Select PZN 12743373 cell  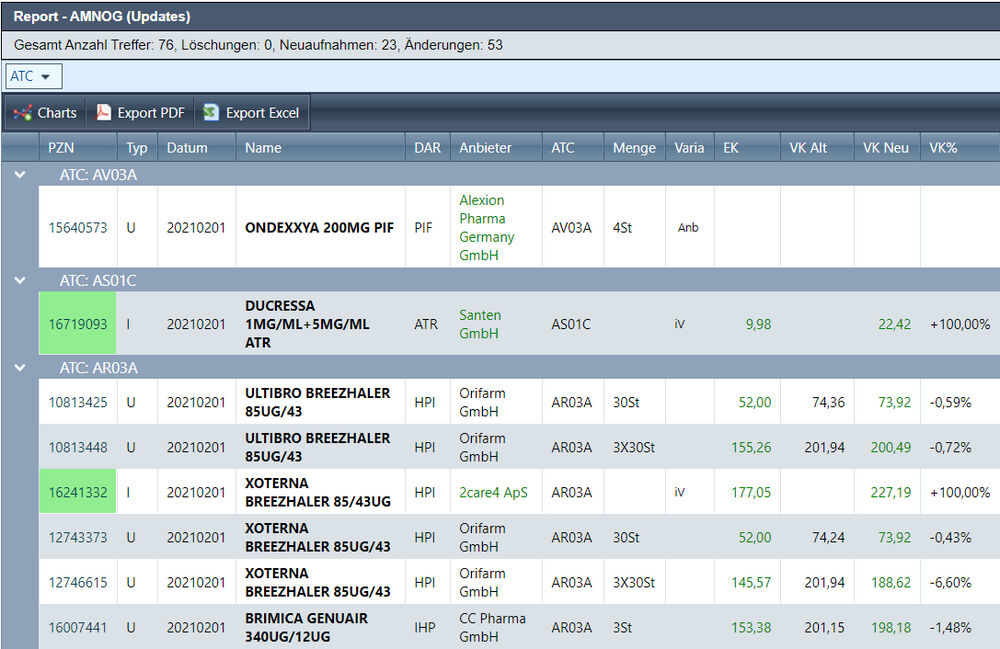click(78, 537)
